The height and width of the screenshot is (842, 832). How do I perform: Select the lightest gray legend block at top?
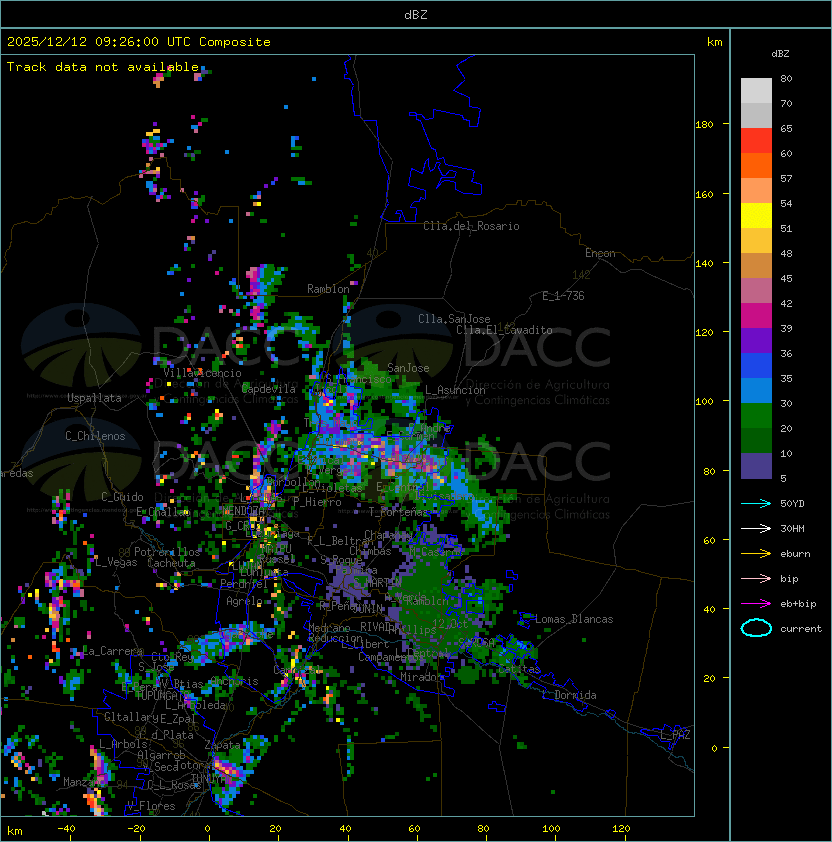click(x=756, y=91)
